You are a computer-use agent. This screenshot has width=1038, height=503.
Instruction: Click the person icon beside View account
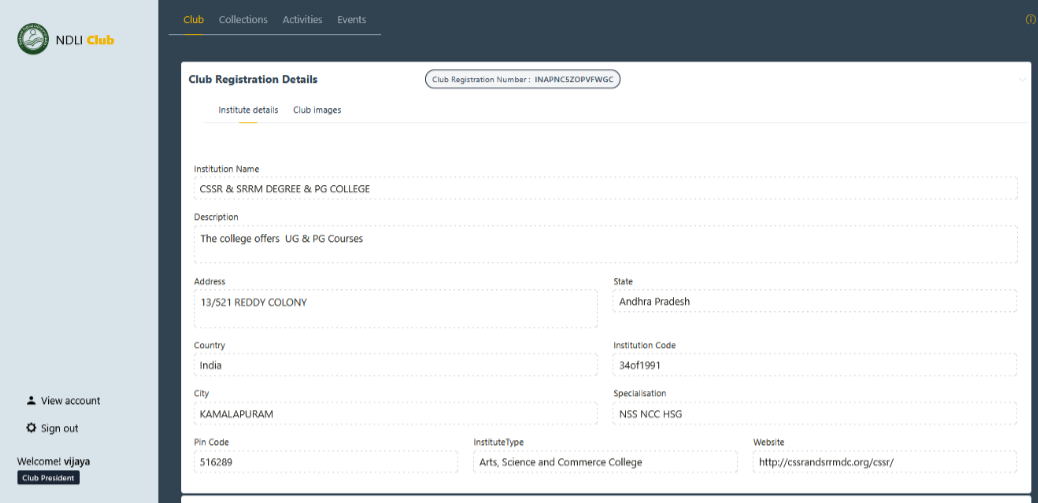31,400
